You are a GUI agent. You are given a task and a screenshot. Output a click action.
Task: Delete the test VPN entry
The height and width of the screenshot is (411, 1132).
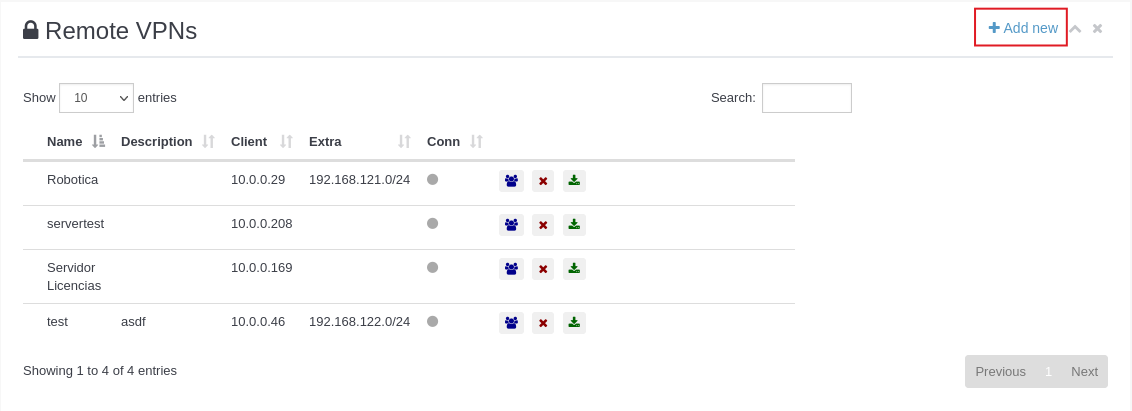(x=543, y=323)
